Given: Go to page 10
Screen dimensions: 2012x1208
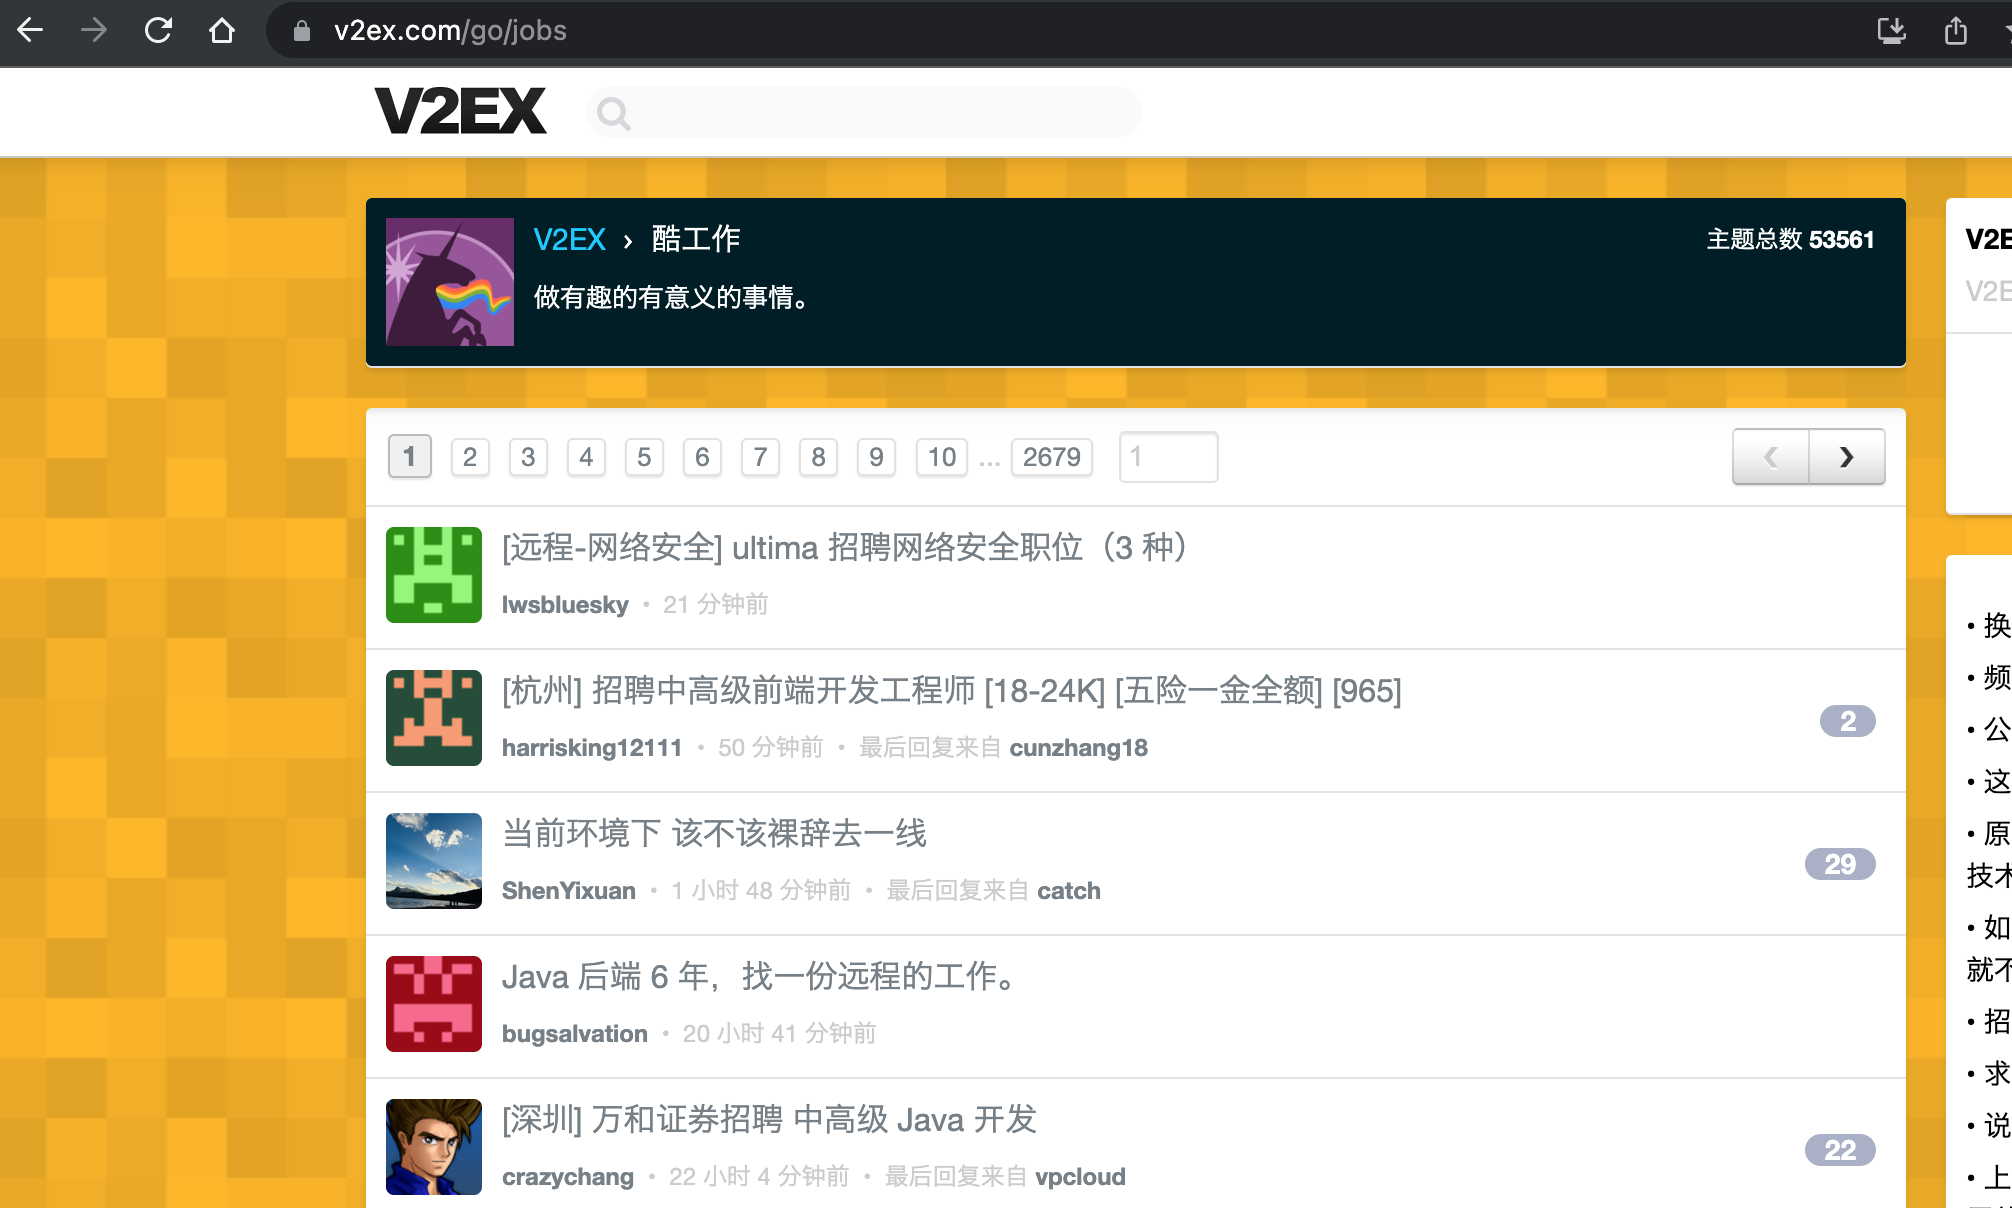Looking at the screenshot, I should click(942, 457).
